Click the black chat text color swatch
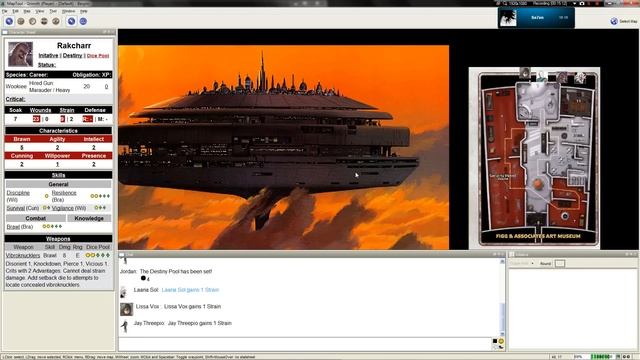 coord(495,341)
